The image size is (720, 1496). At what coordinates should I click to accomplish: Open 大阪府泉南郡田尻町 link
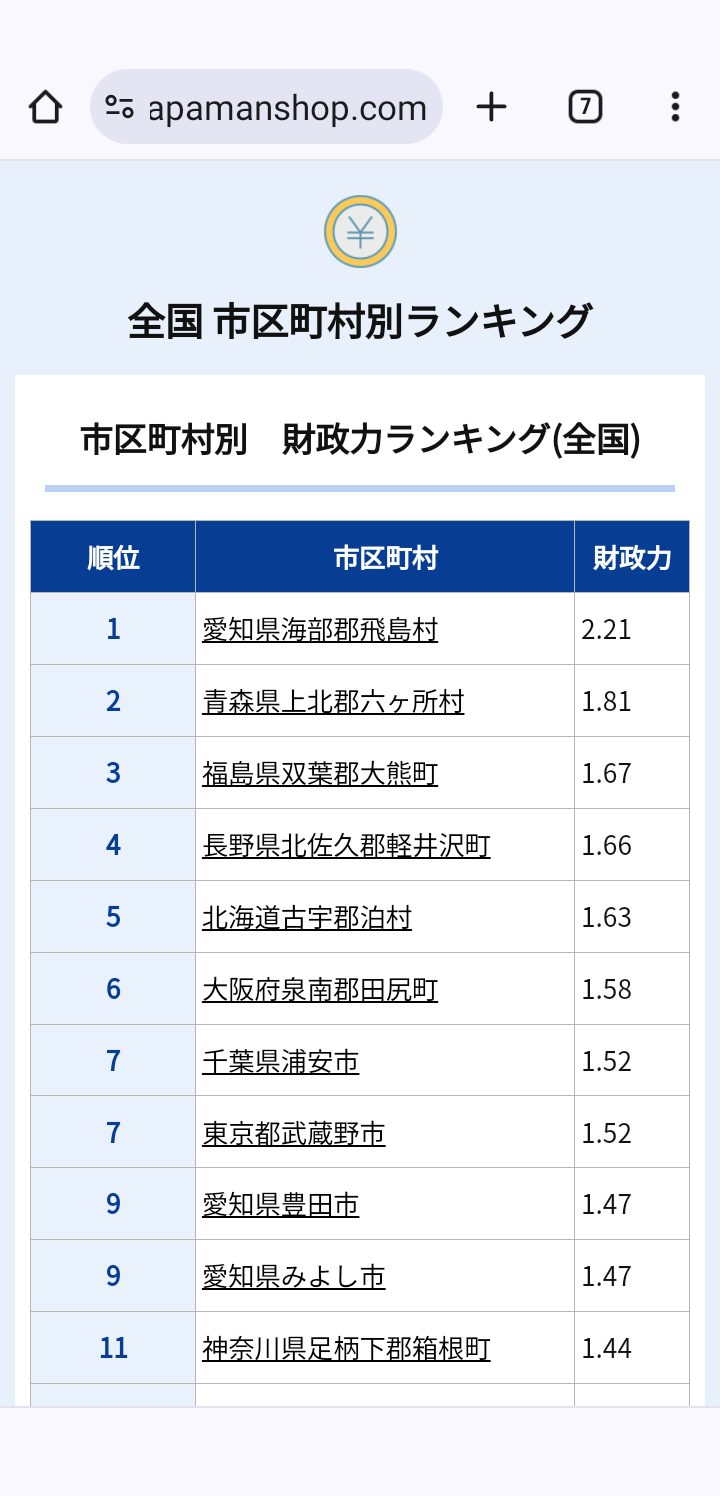coord(320,990)
